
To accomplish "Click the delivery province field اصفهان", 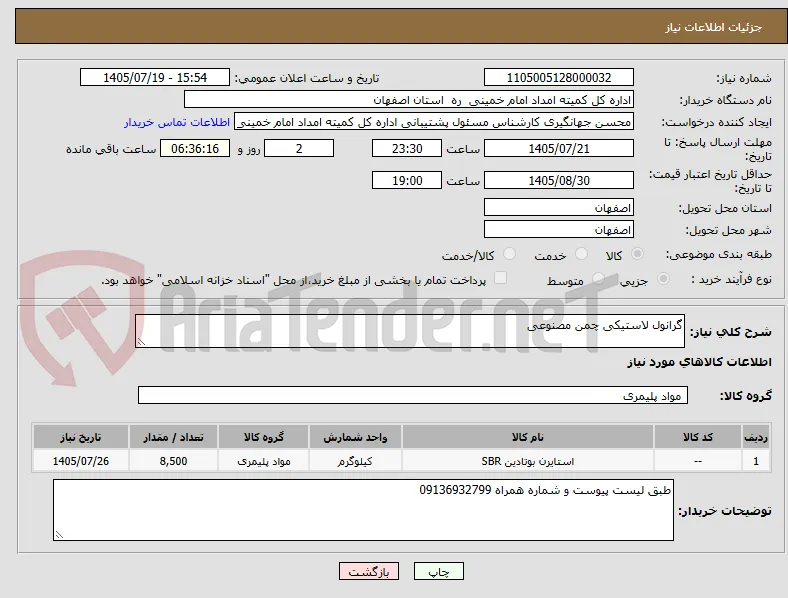I will tap(558, 208).
